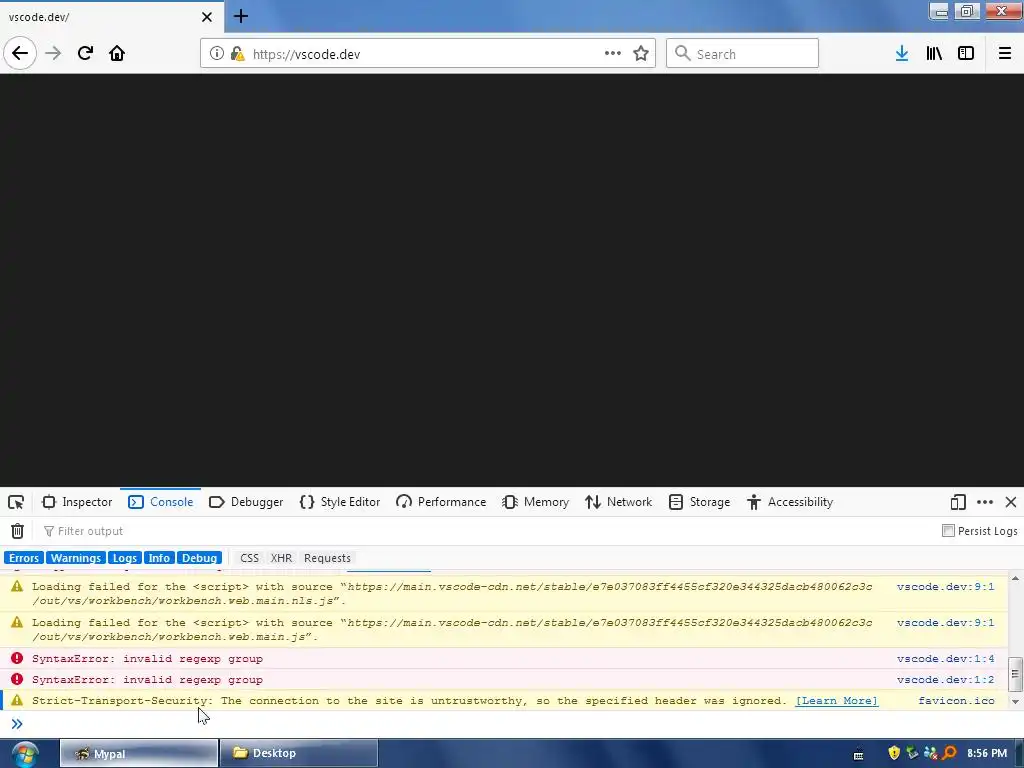1024x768 pixels.
Task: Click the Strict-Transport-Security warning triangle icon
Action: (17, 700)
